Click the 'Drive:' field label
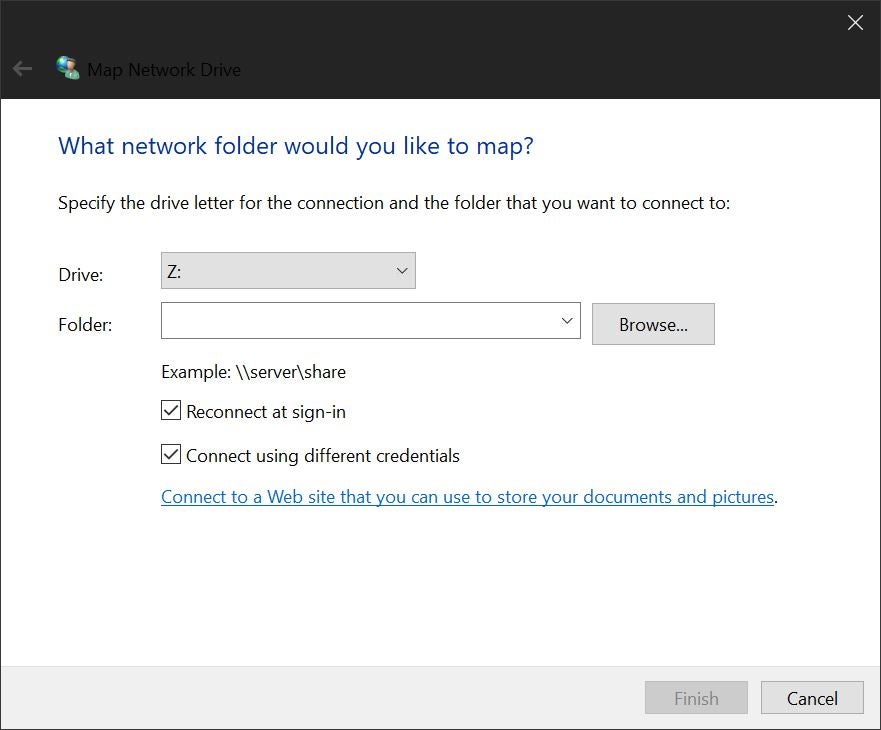Screen dimensions: 881x730 pos(81,274)
